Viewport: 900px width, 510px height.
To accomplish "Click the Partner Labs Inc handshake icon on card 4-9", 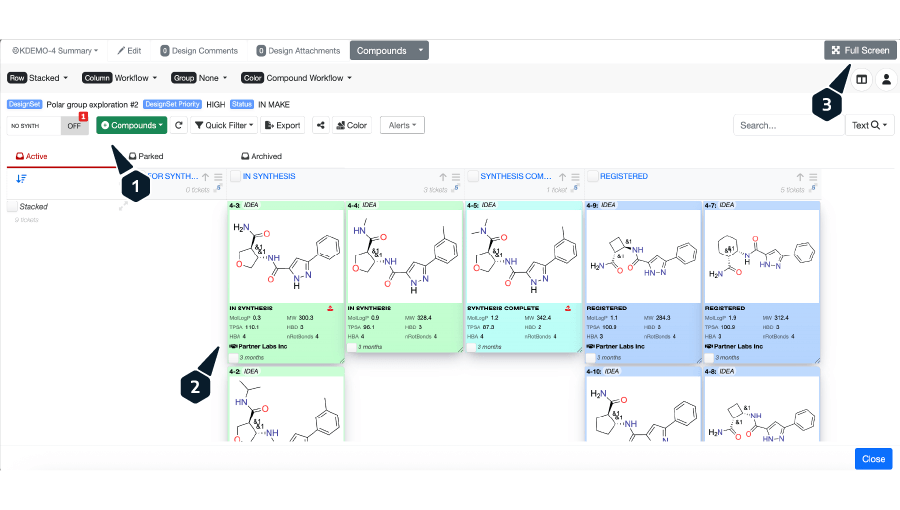I will click(591, 347).
